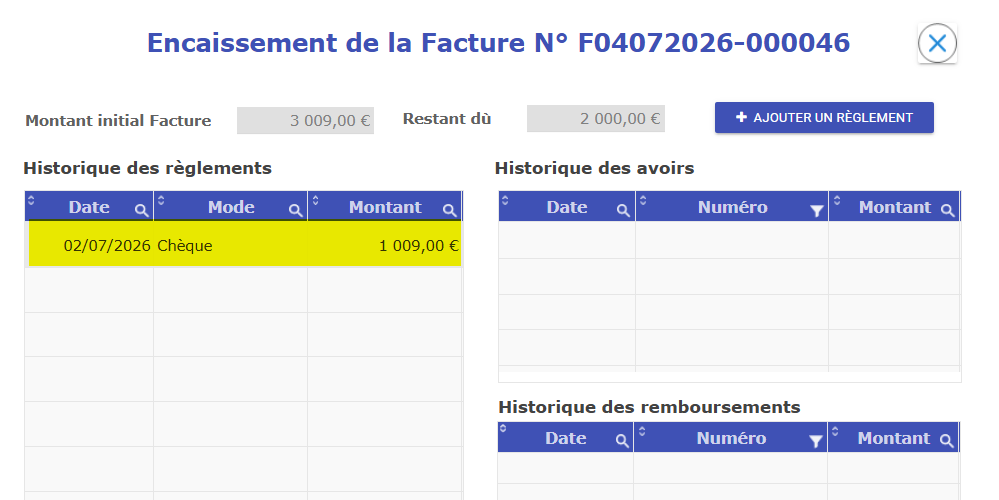Image resolution: width=999 pixels, height=500 pixels.
Task: Click the Ajouter un règlement button
Action: click(824, 118)
